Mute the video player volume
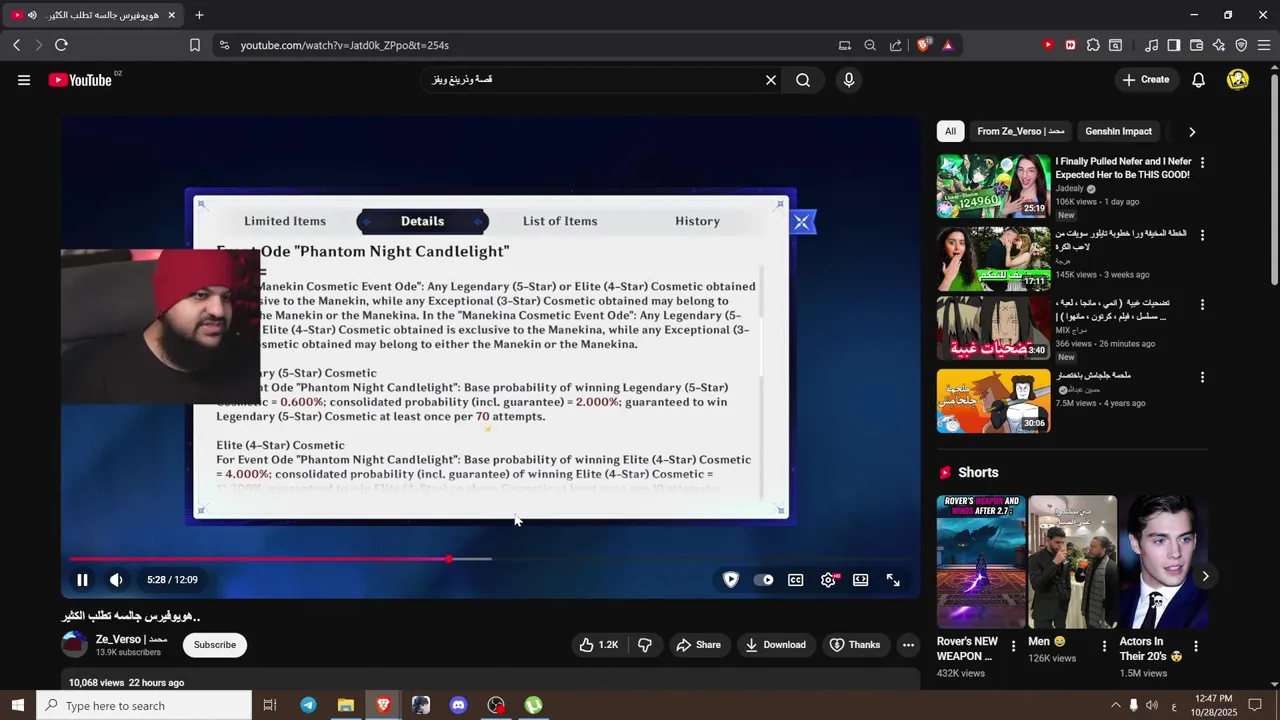Viewport: 1280px width, 720px height. [x=116, y=580]
